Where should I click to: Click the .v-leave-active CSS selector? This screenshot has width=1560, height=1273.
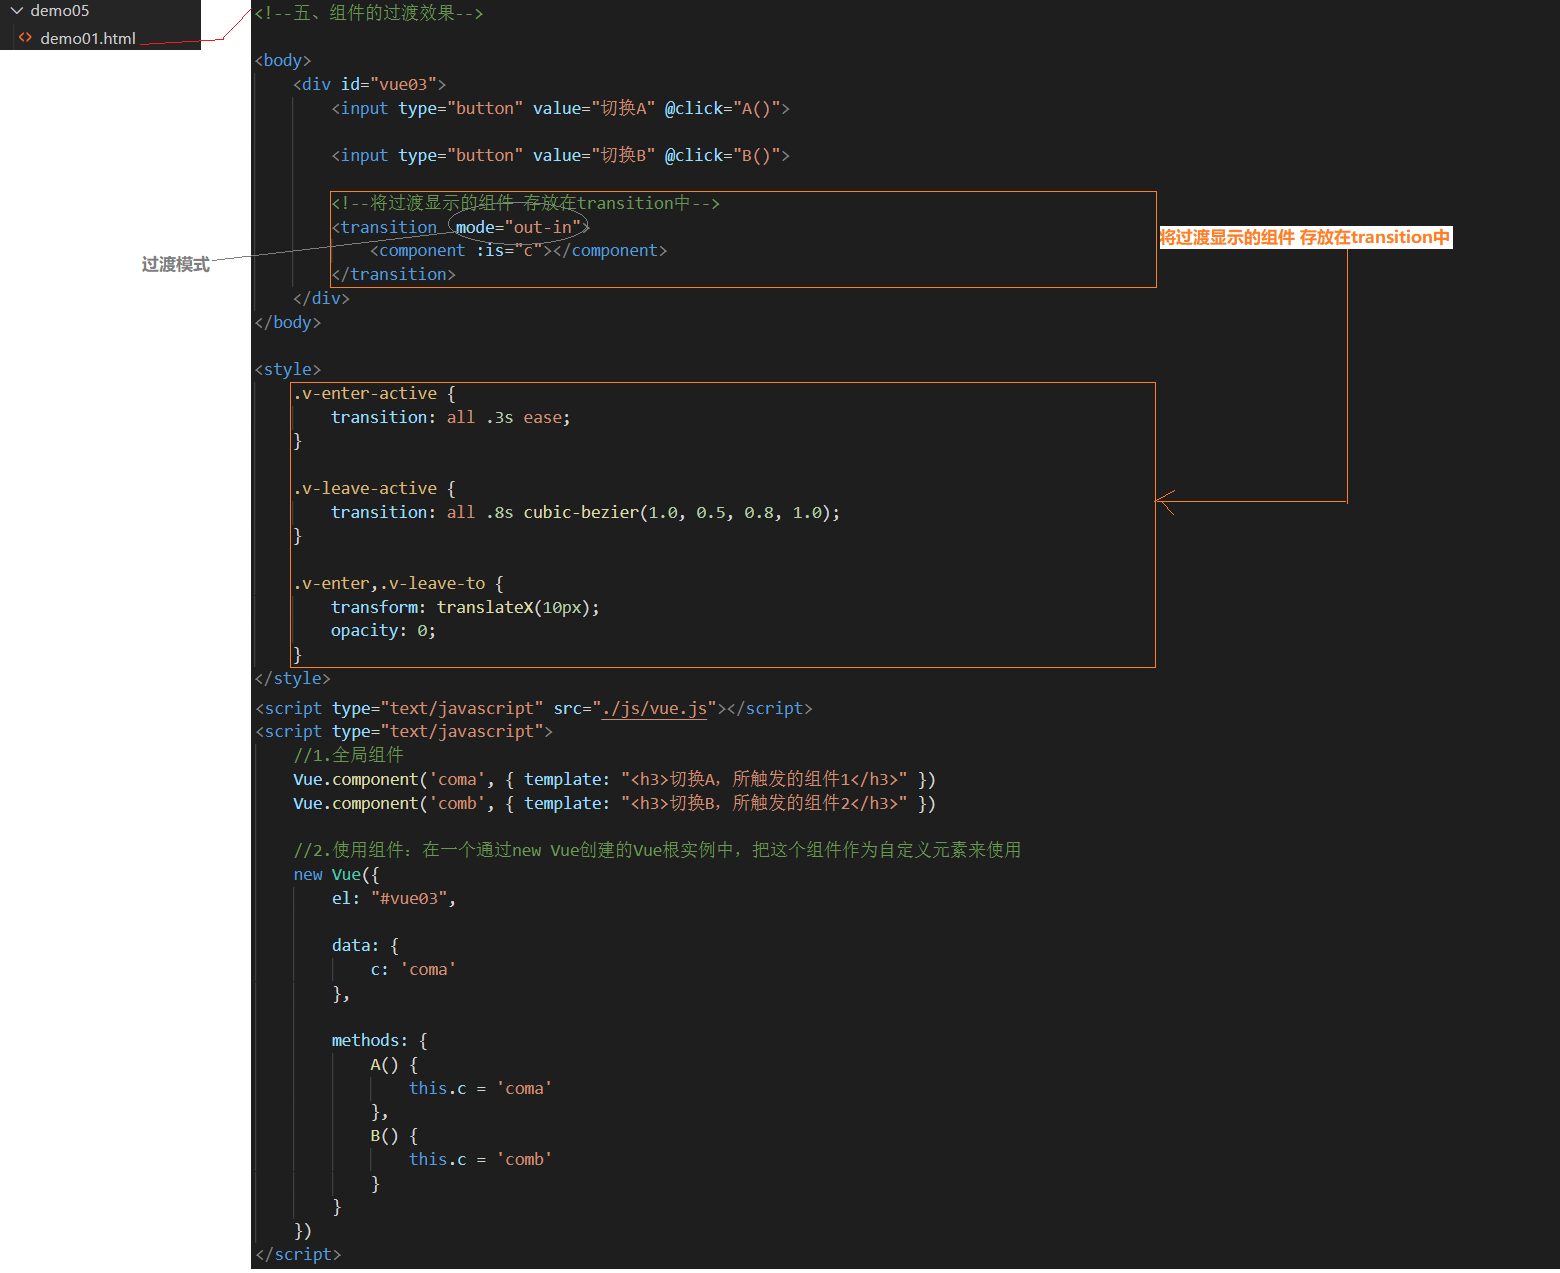(365, 489)
